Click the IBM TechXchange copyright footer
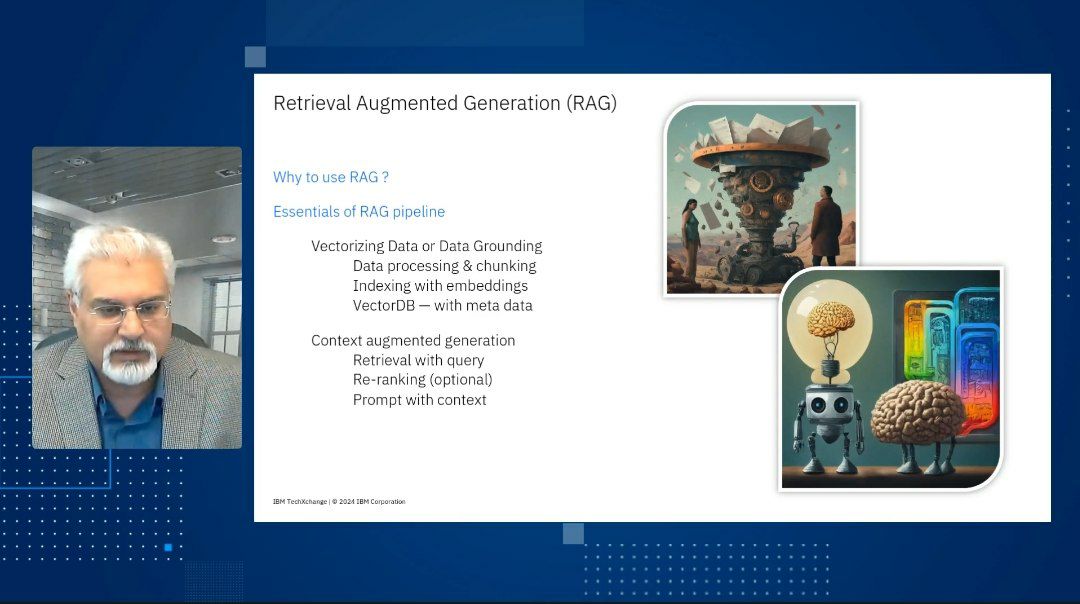The height and width of the screenshot is (604, 1080). pos(338,501)
